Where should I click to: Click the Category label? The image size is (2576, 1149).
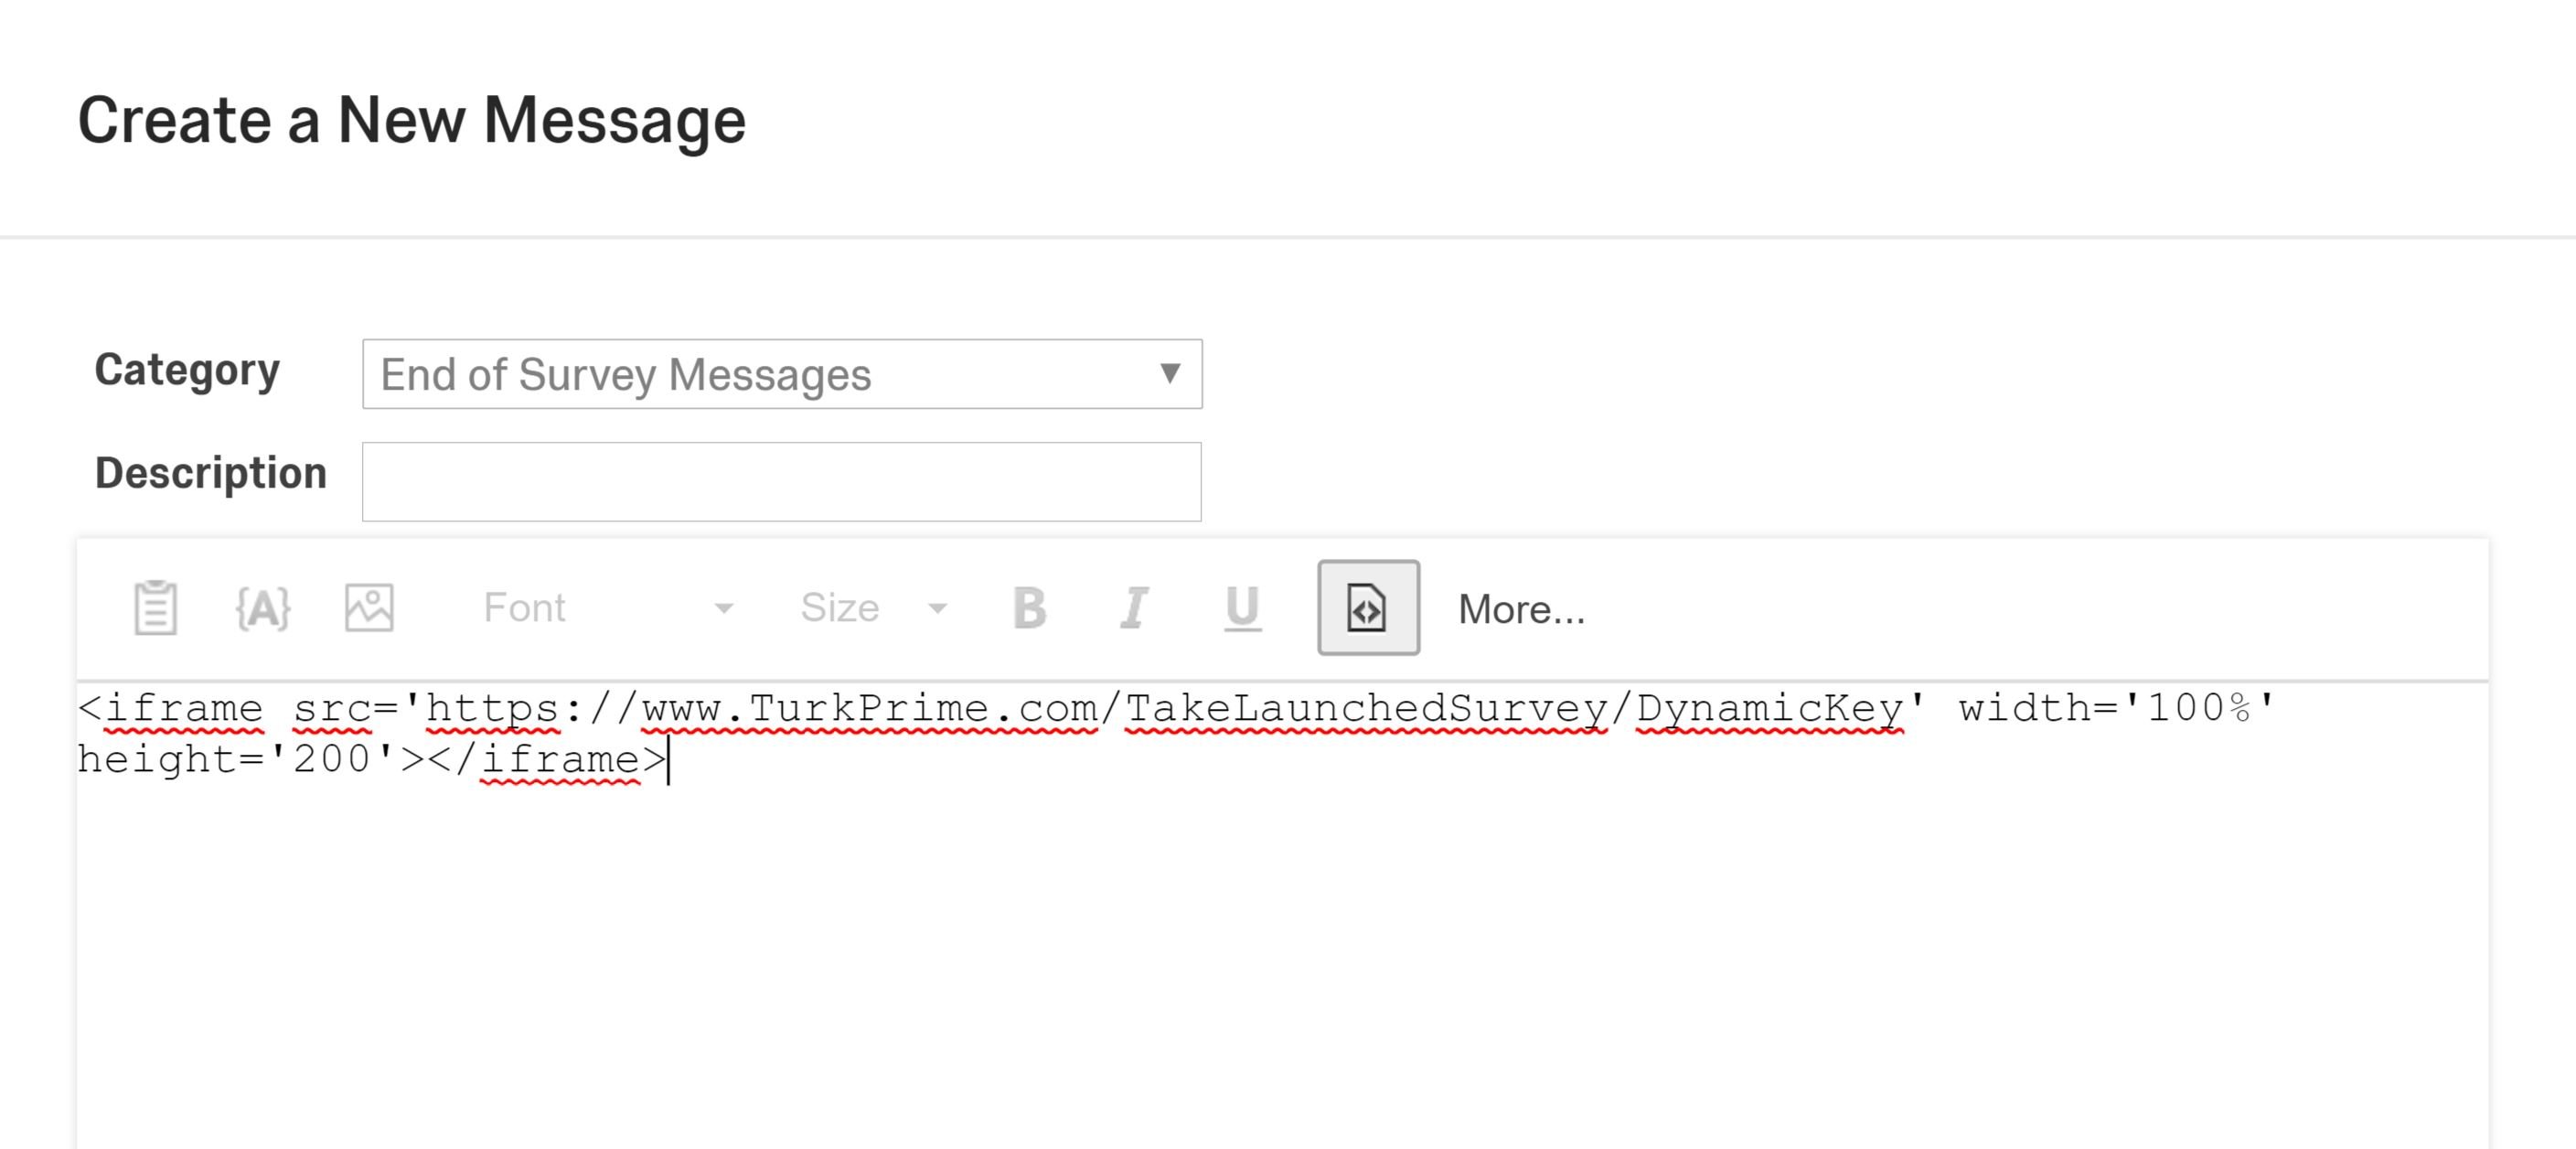(x=187, y=370)
